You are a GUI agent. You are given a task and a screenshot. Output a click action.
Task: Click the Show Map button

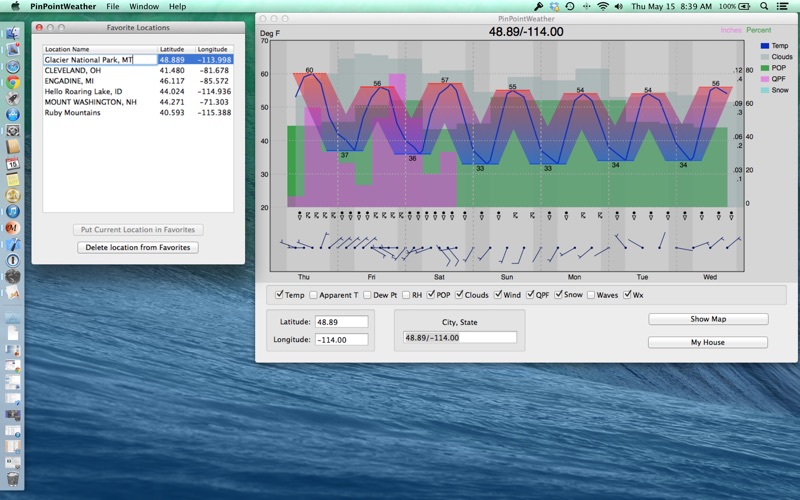[x=708, y=319]
